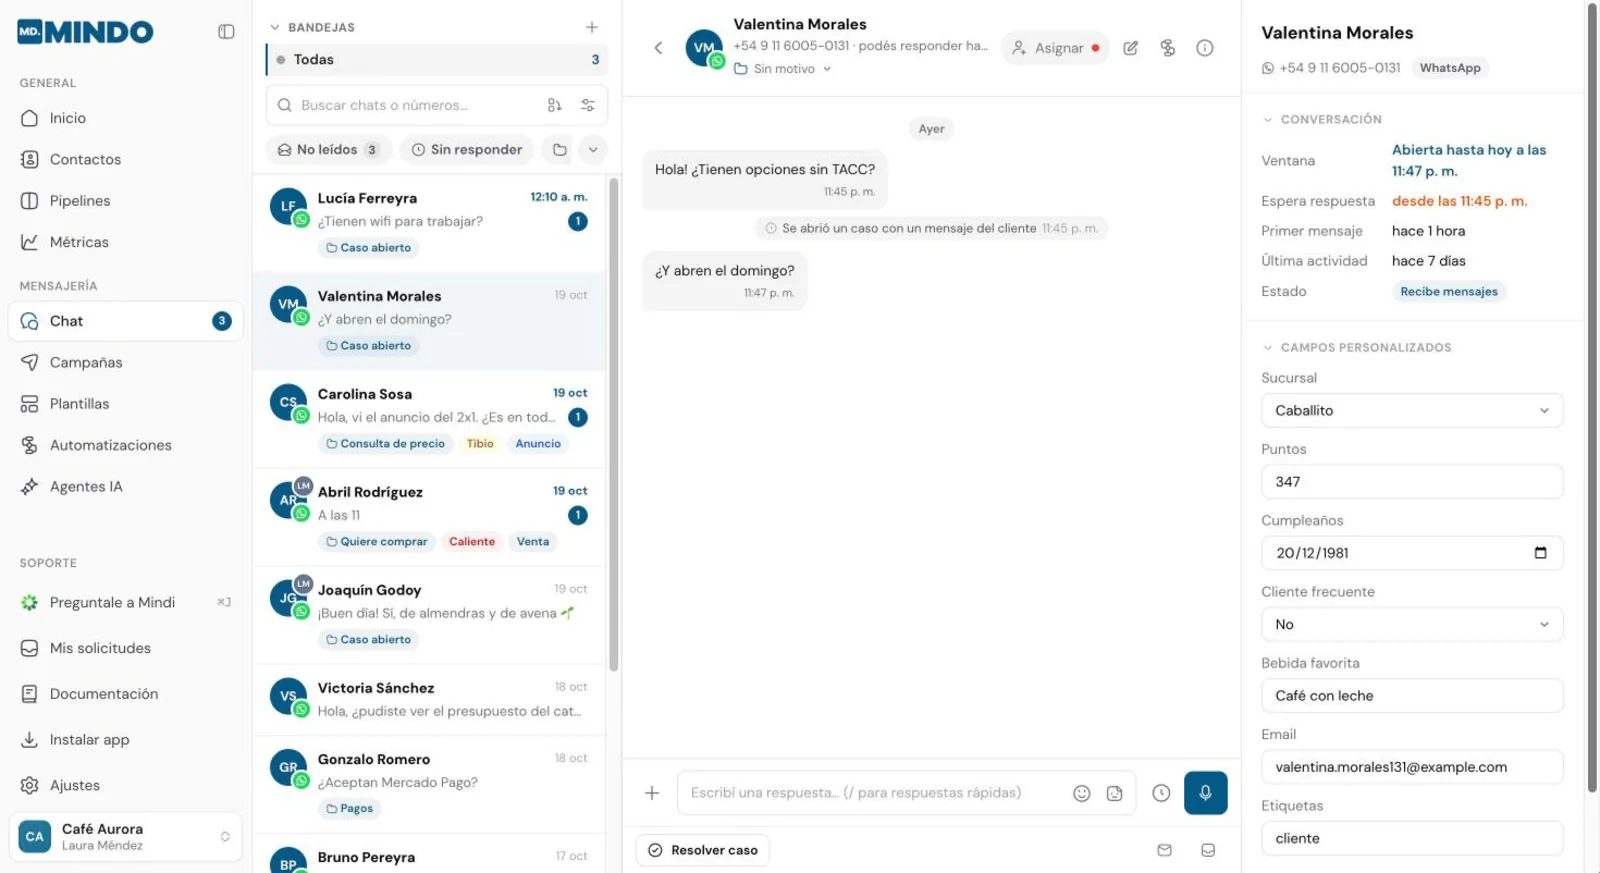Collapse the Conversación section
1600x873 pixels.
pos(1322,119)
